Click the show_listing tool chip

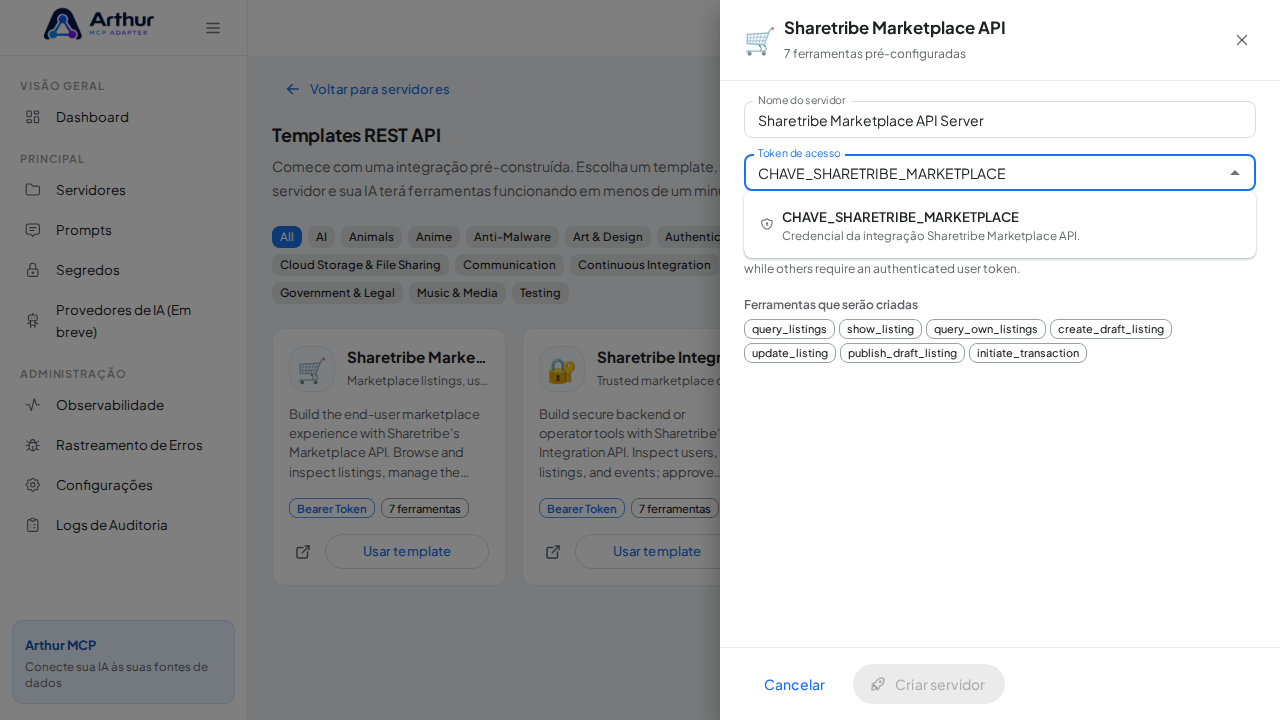click(880, 329)
